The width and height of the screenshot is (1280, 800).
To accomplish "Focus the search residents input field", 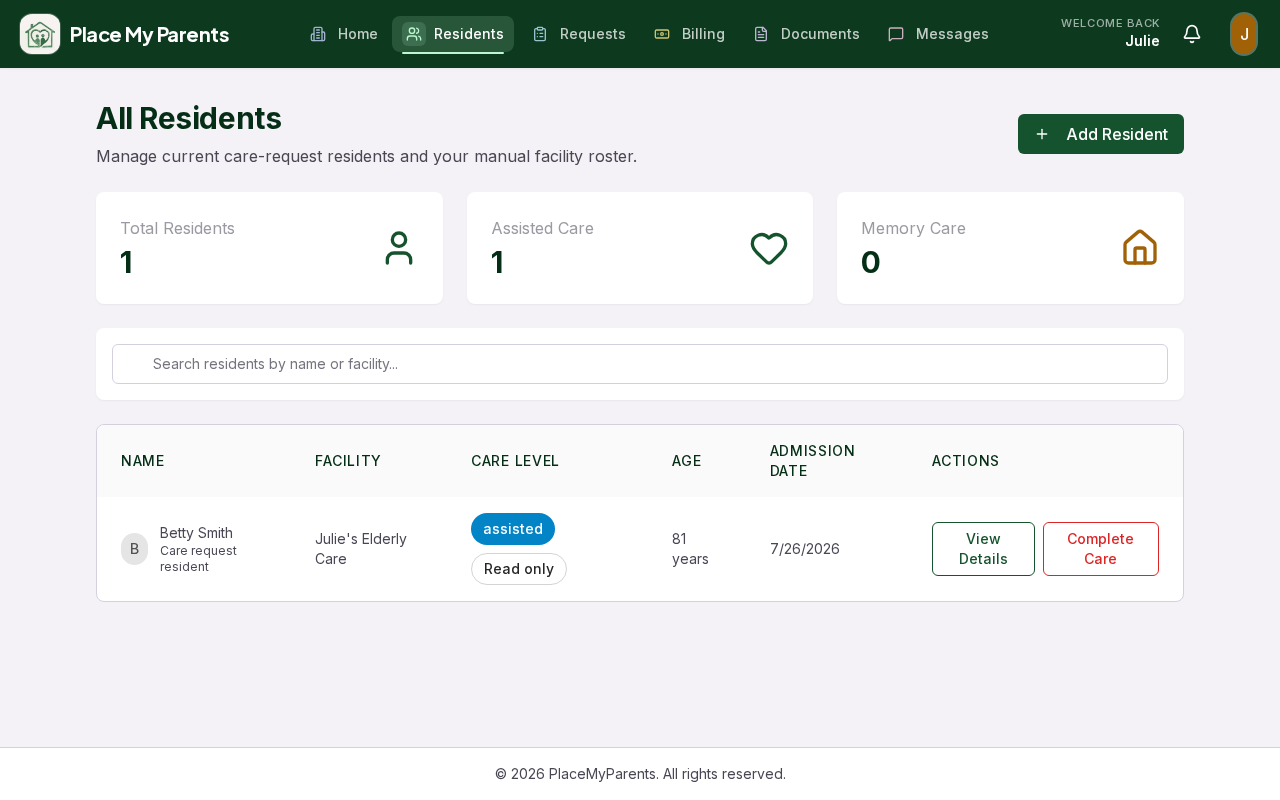I will pos(640,364).
